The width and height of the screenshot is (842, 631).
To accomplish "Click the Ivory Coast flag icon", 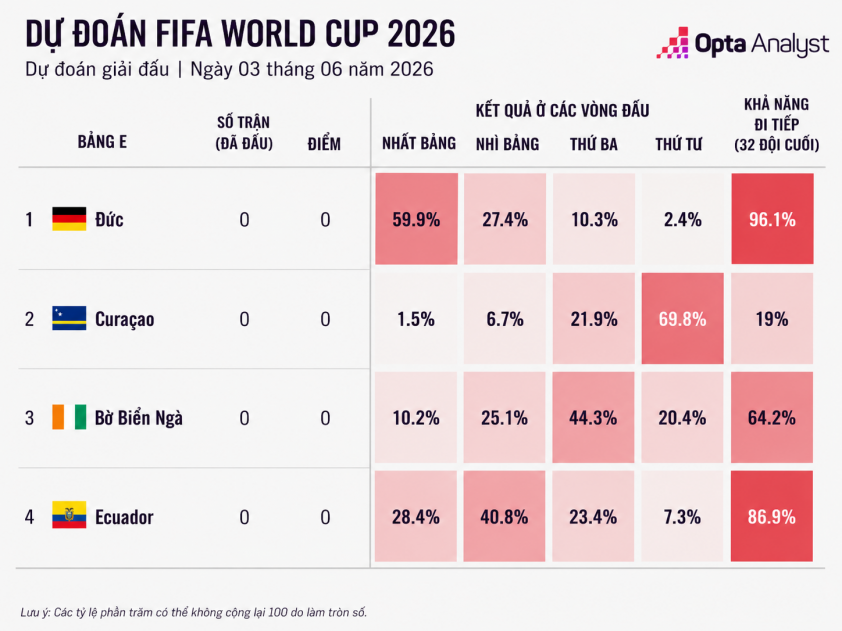I will [x=69, y=417].
